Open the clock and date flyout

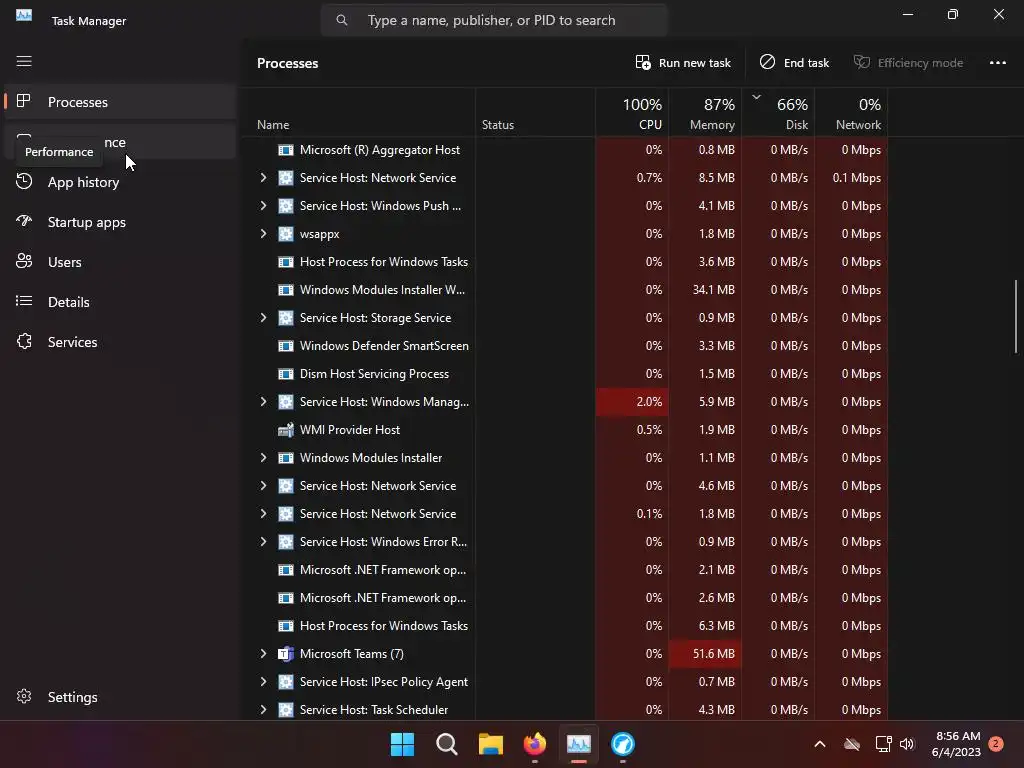coord(957,744)
